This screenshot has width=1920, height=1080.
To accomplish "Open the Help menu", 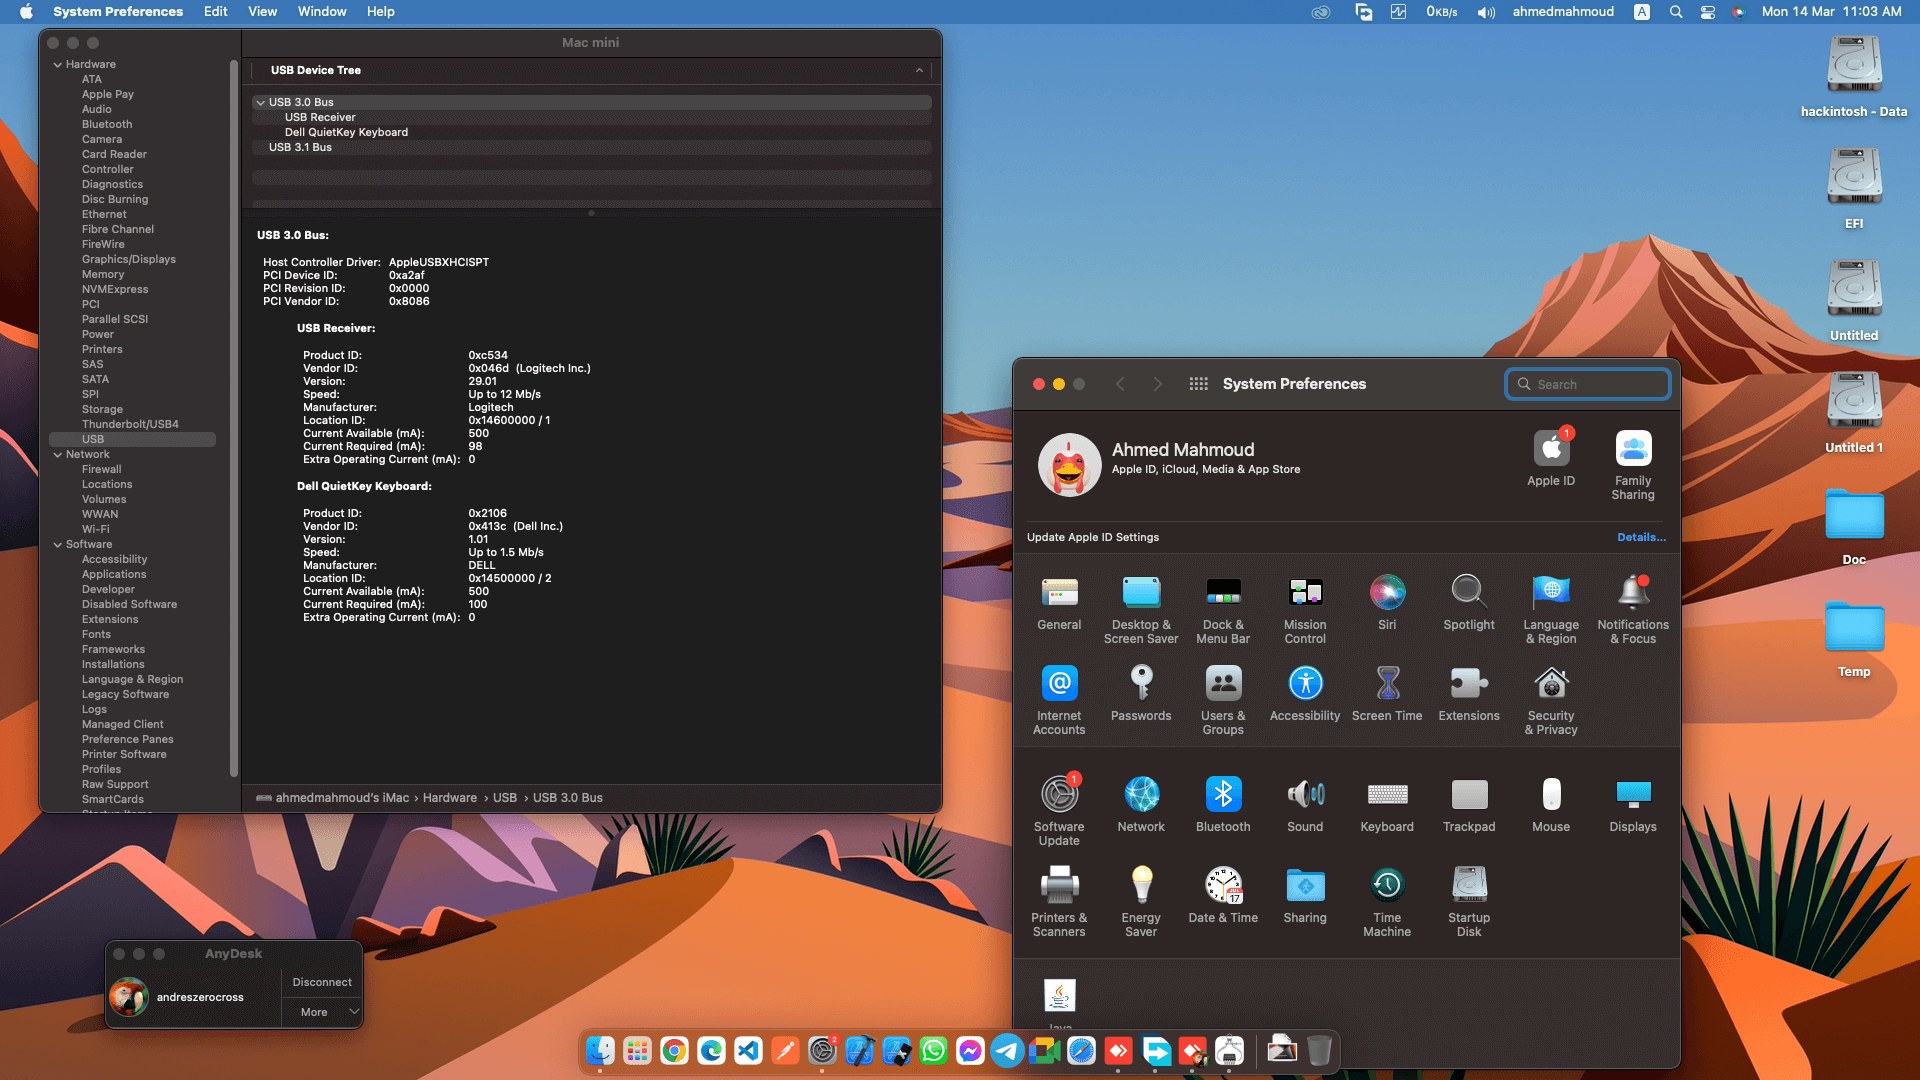I will coord(381,12).
